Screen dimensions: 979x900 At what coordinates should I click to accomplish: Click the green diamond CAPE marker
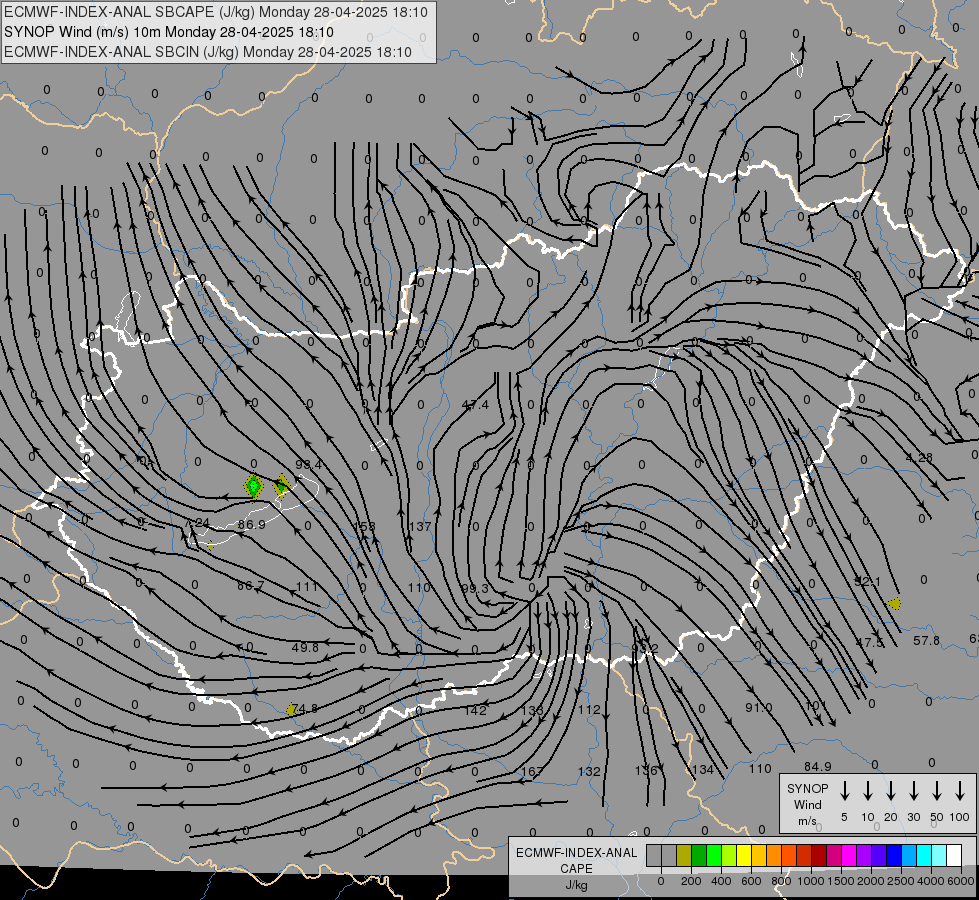(253, 487)
